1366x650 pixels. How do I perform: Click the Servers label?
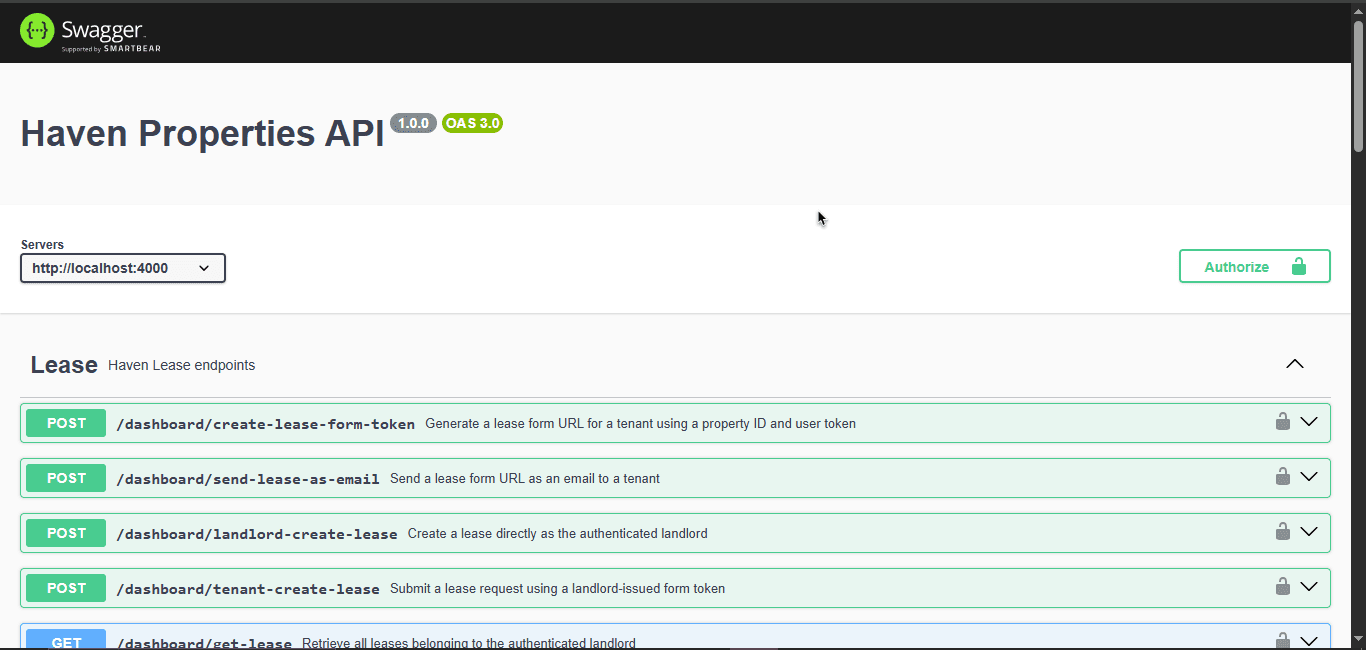coord(42,245)
